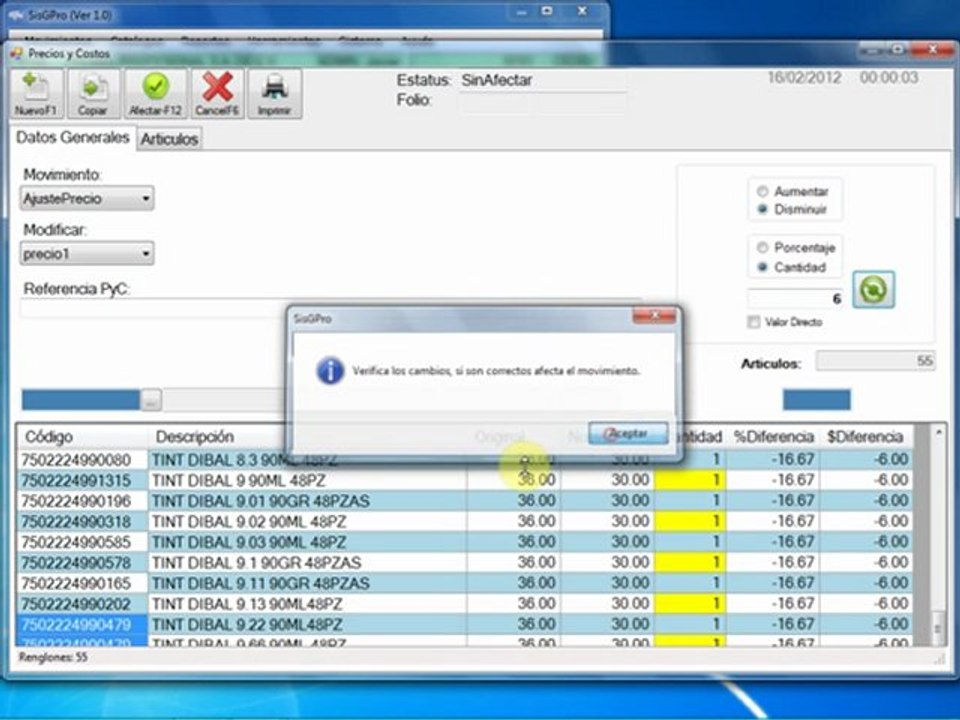Screen dimensions: 960x720
Task: Close the SisGPro message dialog
Action: point(654,316)
